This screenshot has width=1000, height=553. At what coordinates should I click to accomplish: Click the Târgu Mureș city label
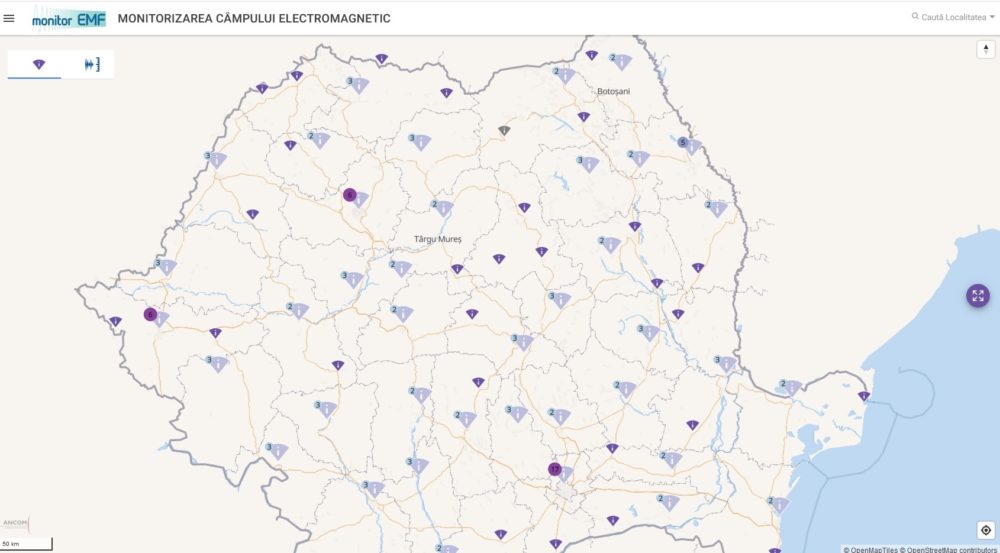click(x=438, y=239)
